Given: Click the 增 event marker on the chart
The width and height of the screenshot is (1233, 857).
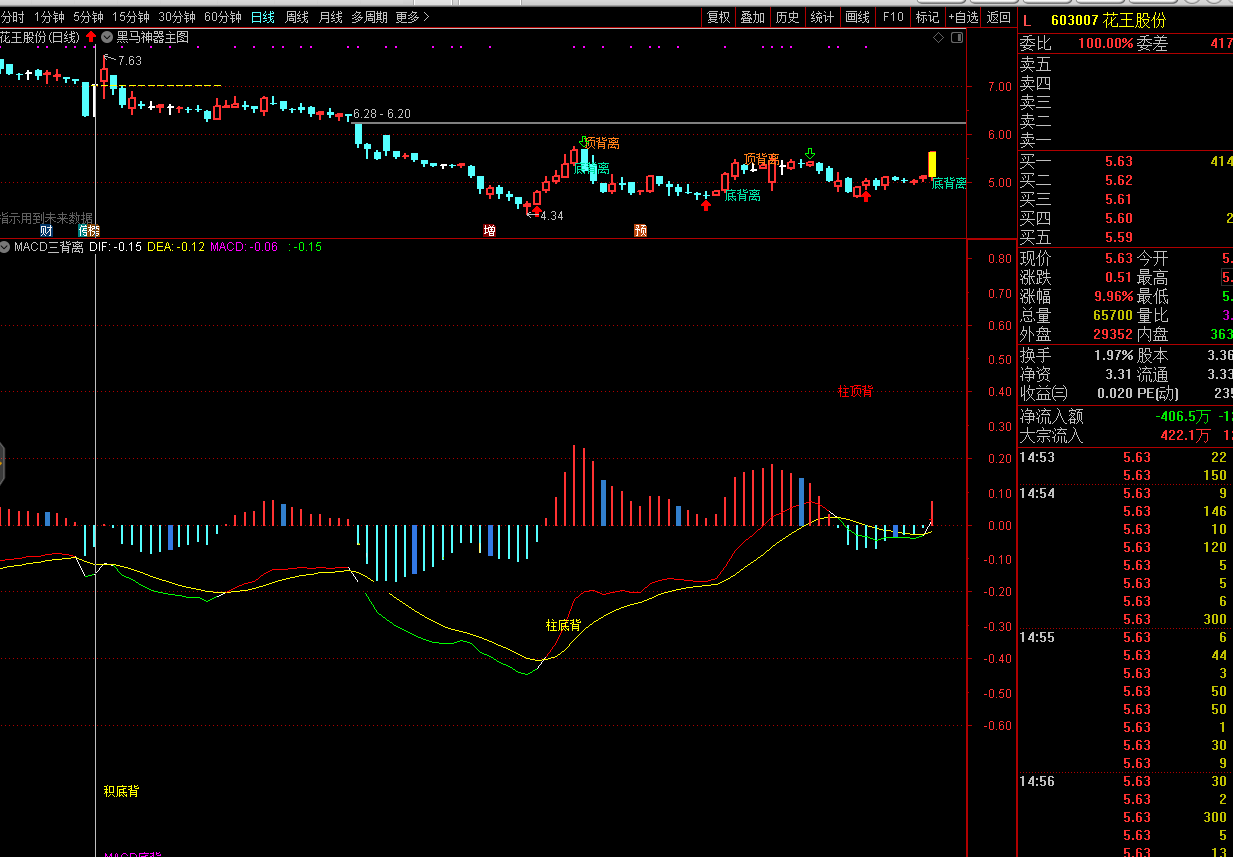Looking at the screenshot, I should tap(489, 231).
